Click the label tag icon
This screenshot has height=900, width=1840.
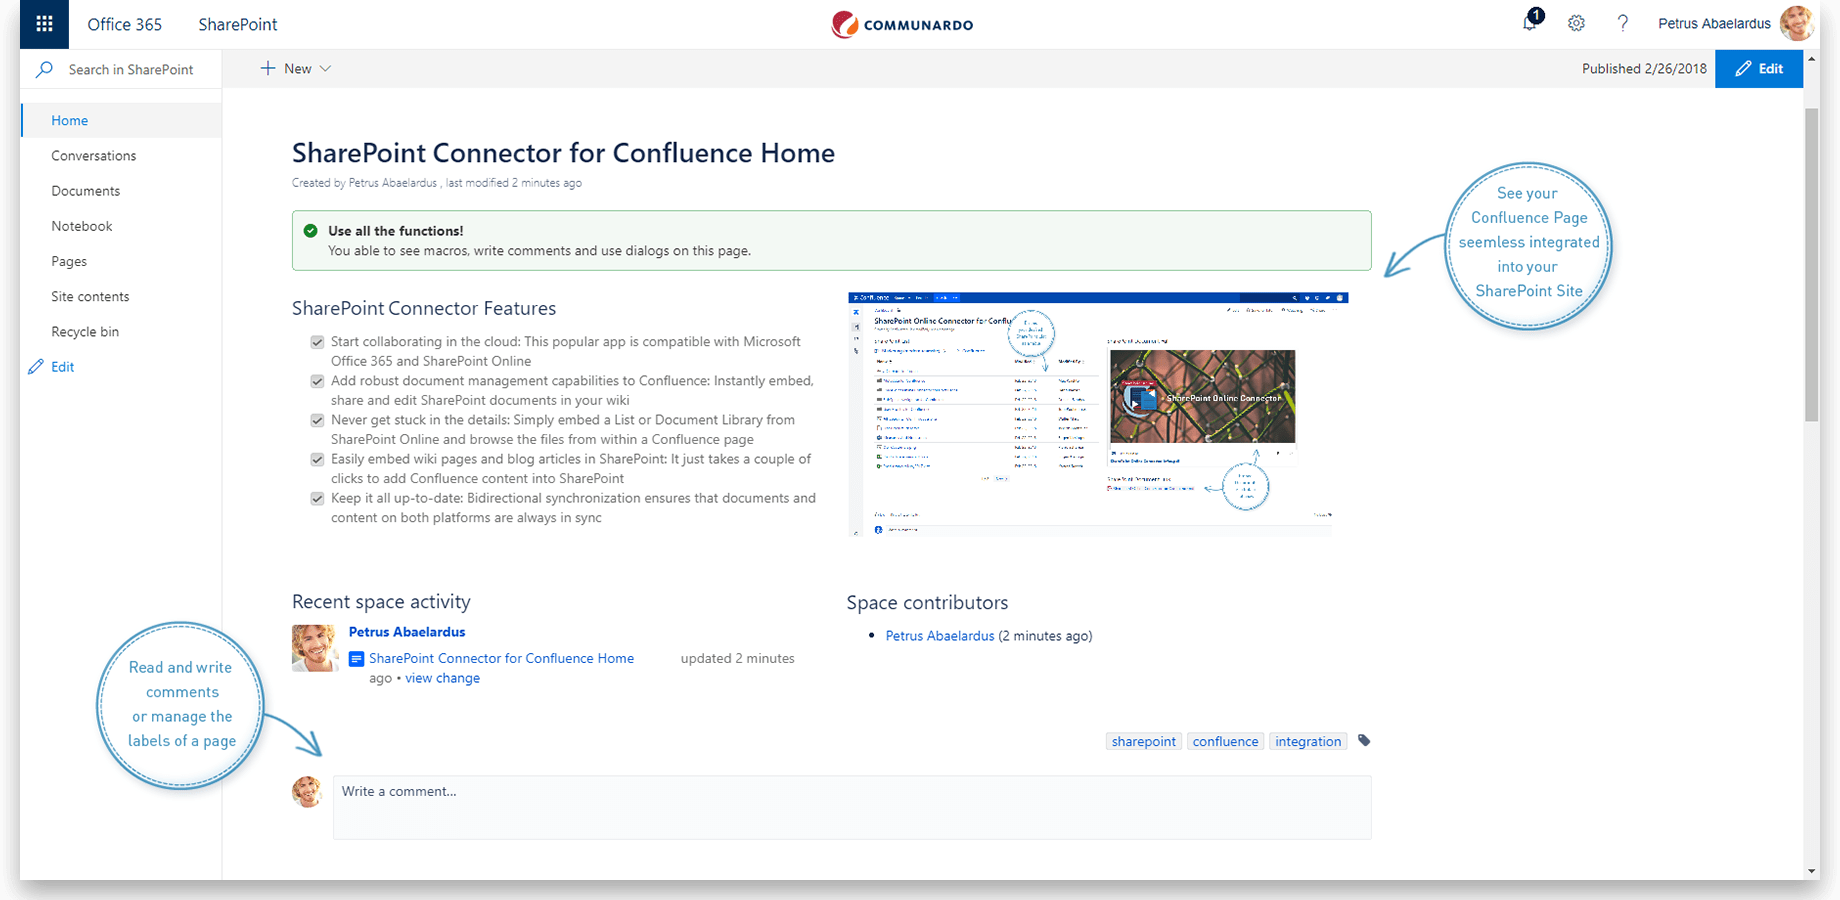pyautogui.click(x=1364, y=741)
